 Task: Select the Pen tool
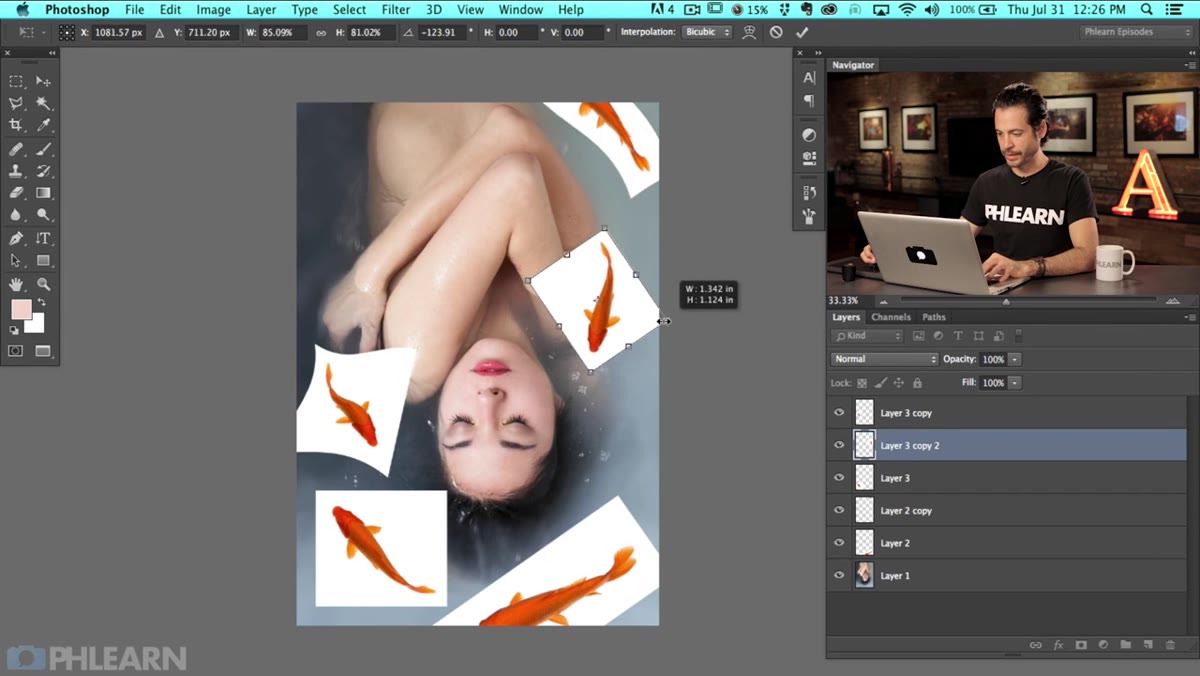point(16,239)
